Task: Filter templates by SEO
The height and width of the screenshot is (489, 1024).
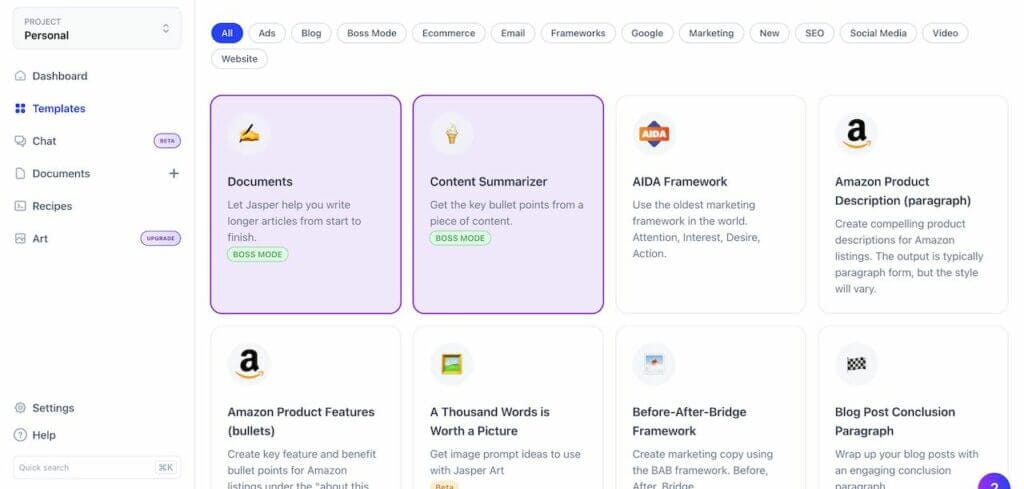Action: pos(814,33)
